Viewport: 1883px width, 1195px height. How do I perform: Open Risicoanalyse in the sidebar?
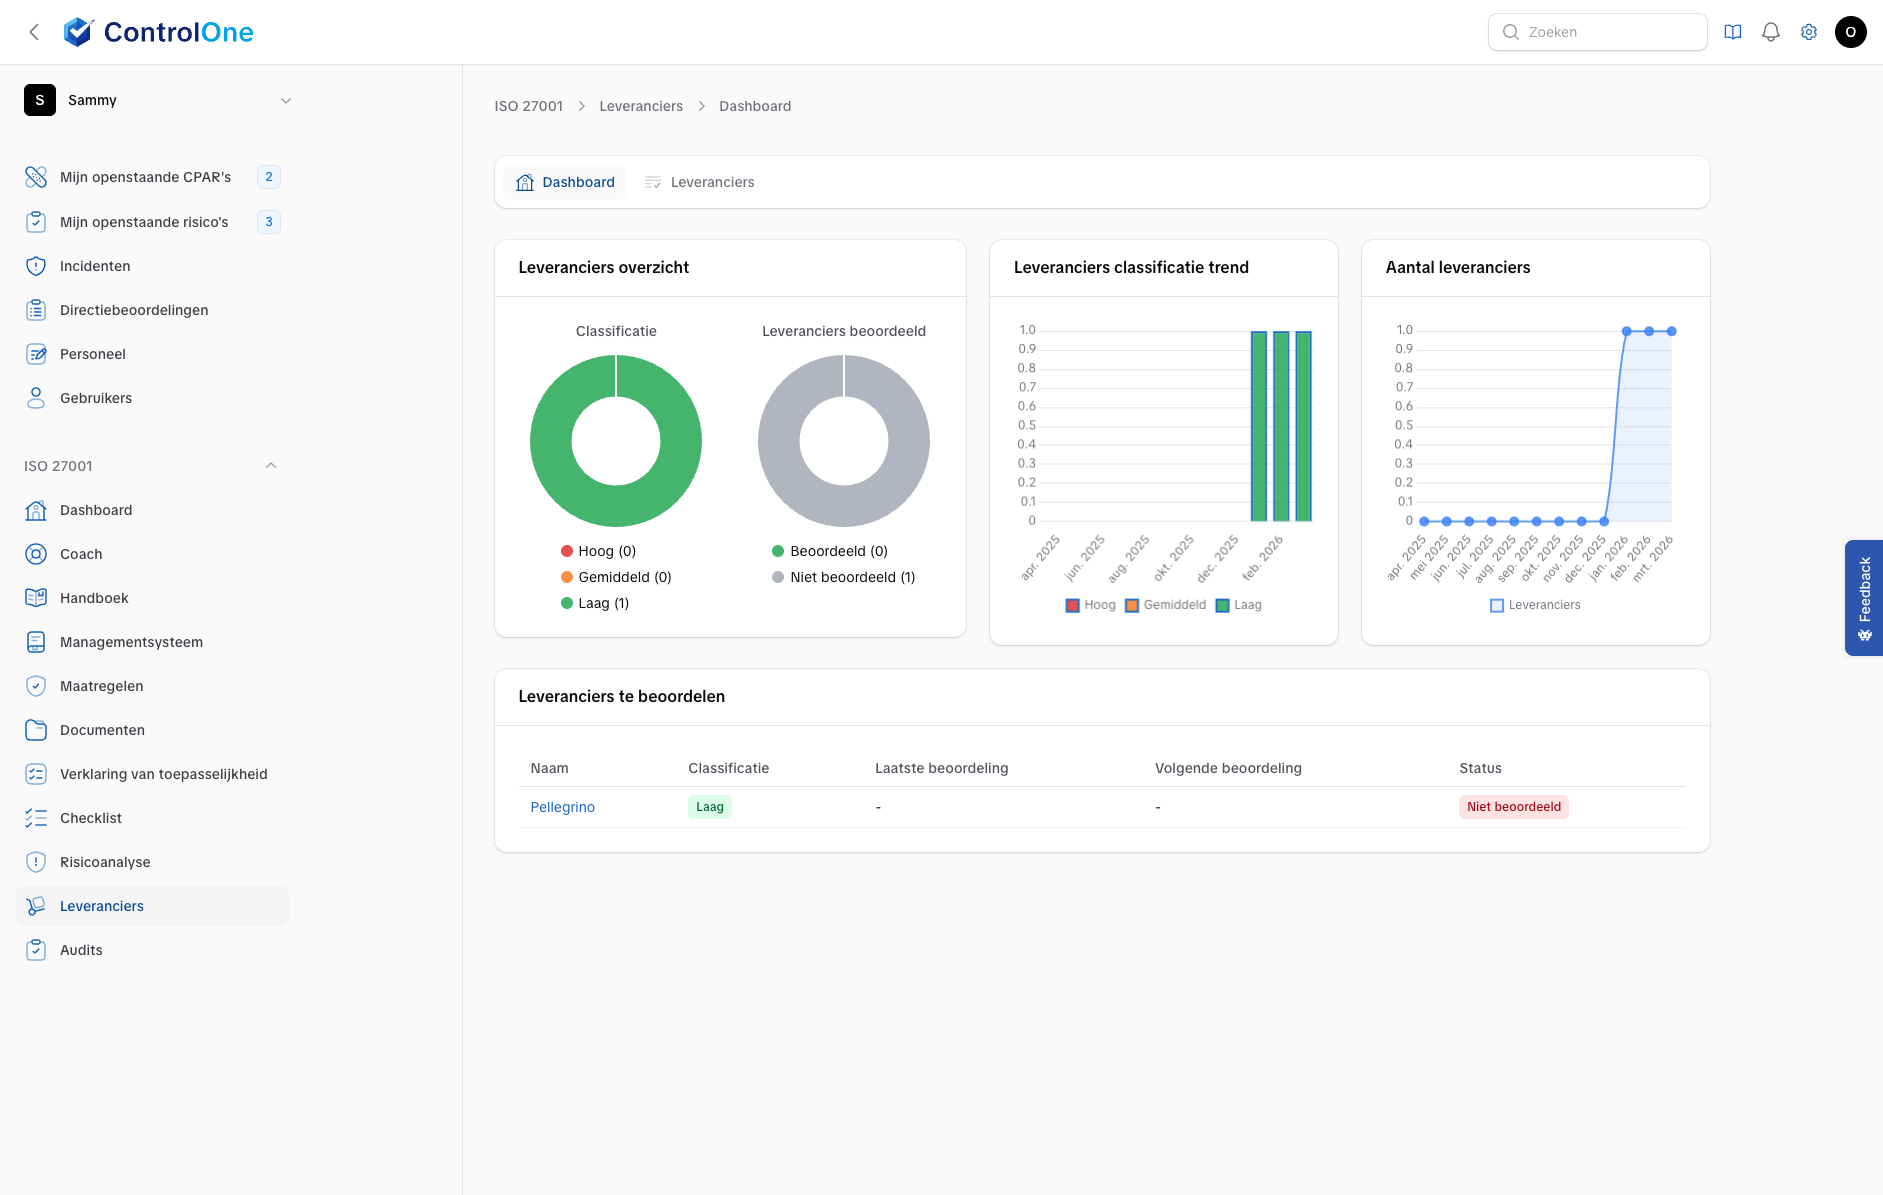click(x=105, y=862)
